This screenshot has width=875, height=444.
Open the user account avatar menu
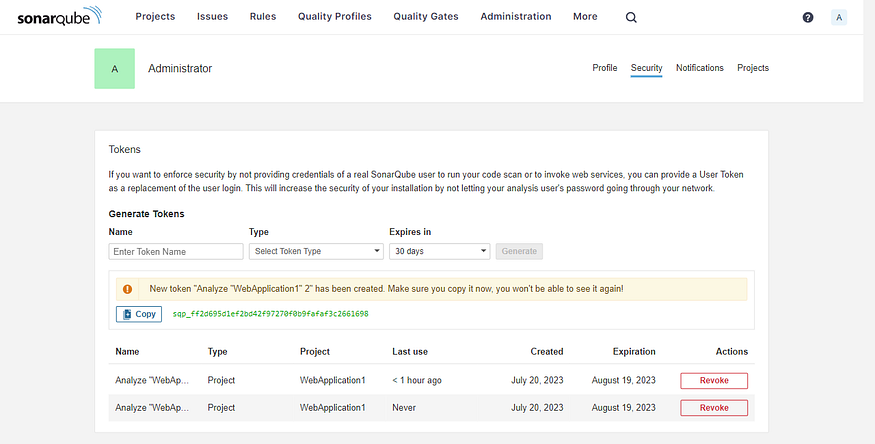point(839,17)
